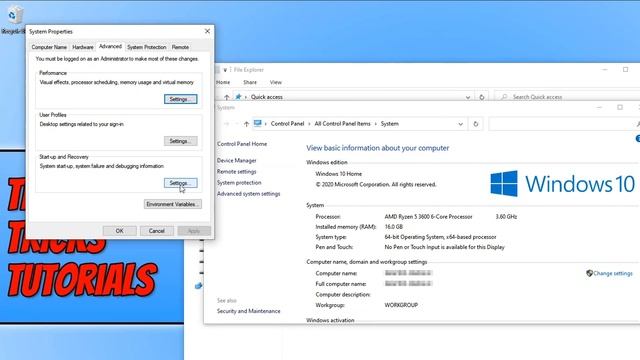Expand File Explorer address bar history dropdown
The width and height of the screenshot is (640, 360).
pos(468,97)
